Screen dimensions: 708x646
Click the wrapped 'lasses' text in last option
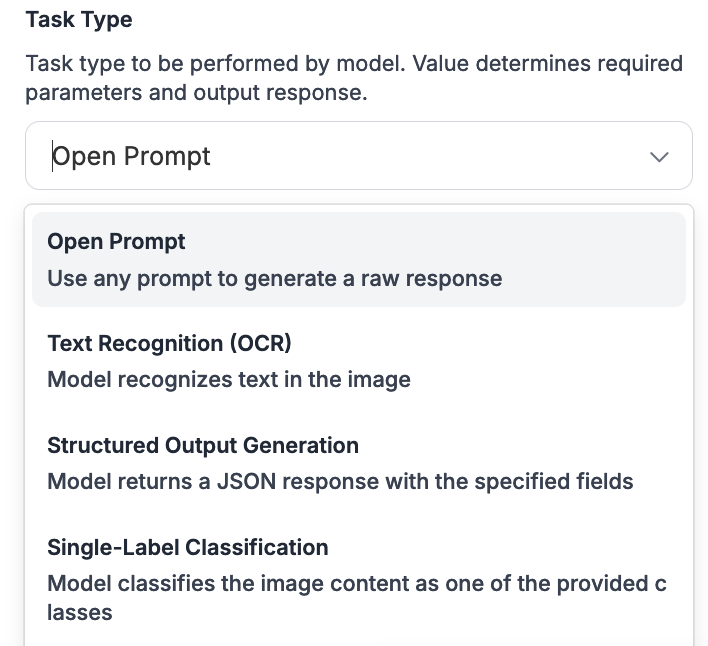click(79, 612)
